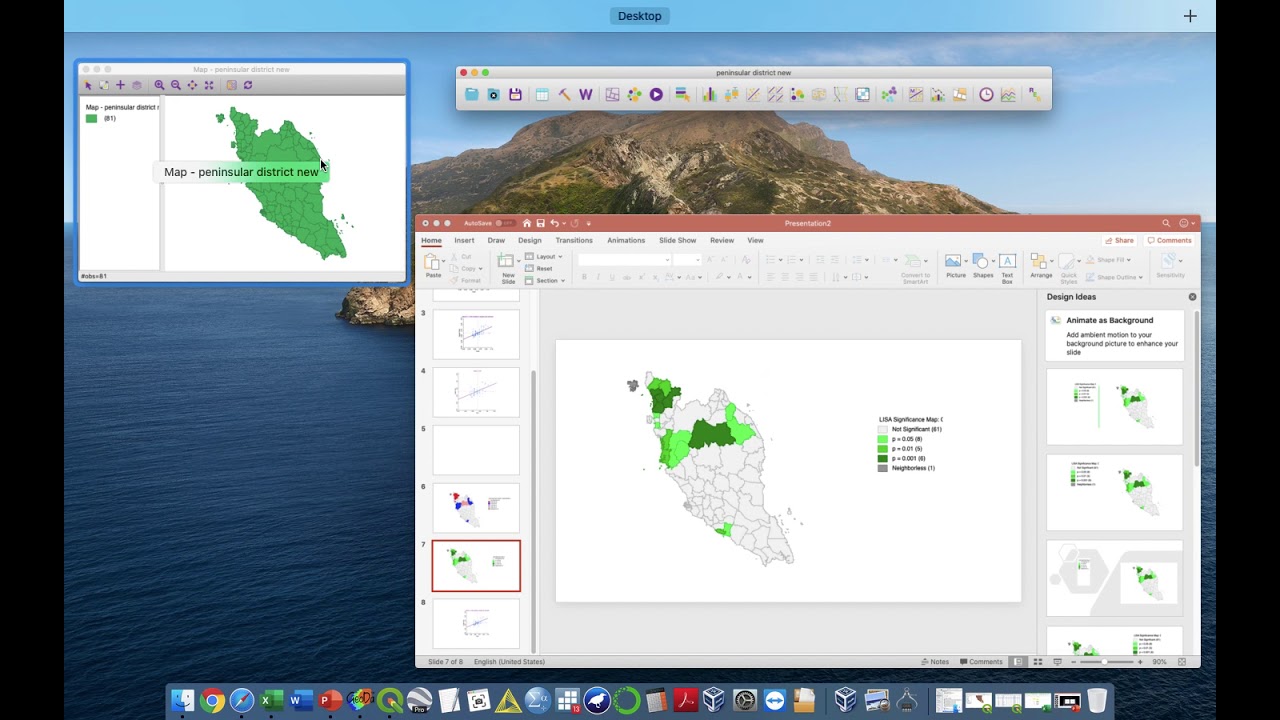Click the Share button
This screenshot has width=1280, height=720.
[1119, 240]
